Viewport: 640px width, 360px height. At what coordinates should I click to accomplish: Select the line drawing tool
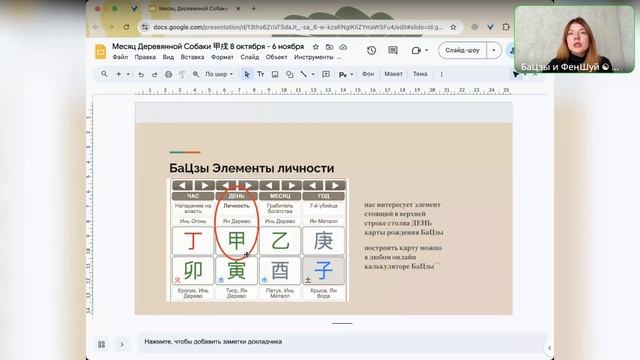click(x=303, y=74)
